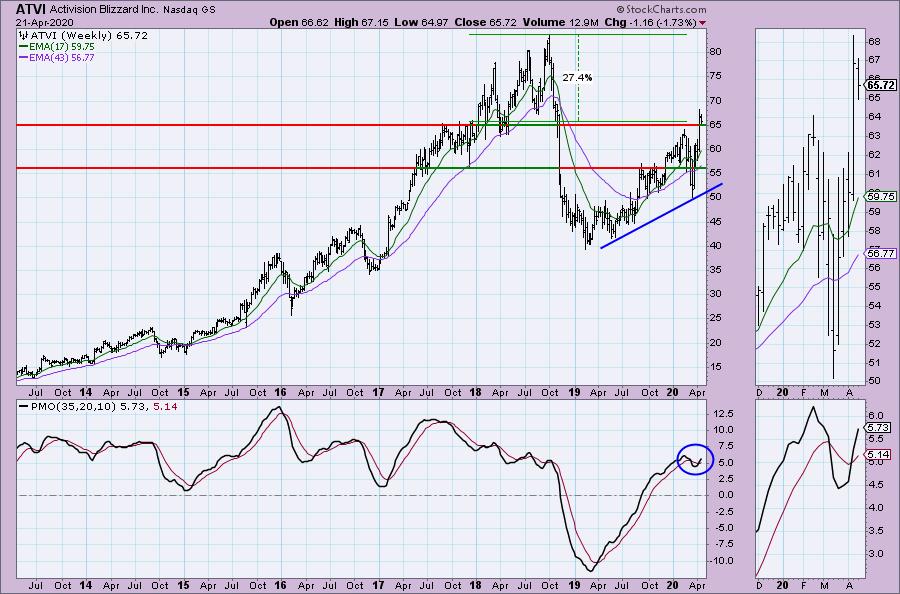Select the High 67.15 value

tap(361, 22)
